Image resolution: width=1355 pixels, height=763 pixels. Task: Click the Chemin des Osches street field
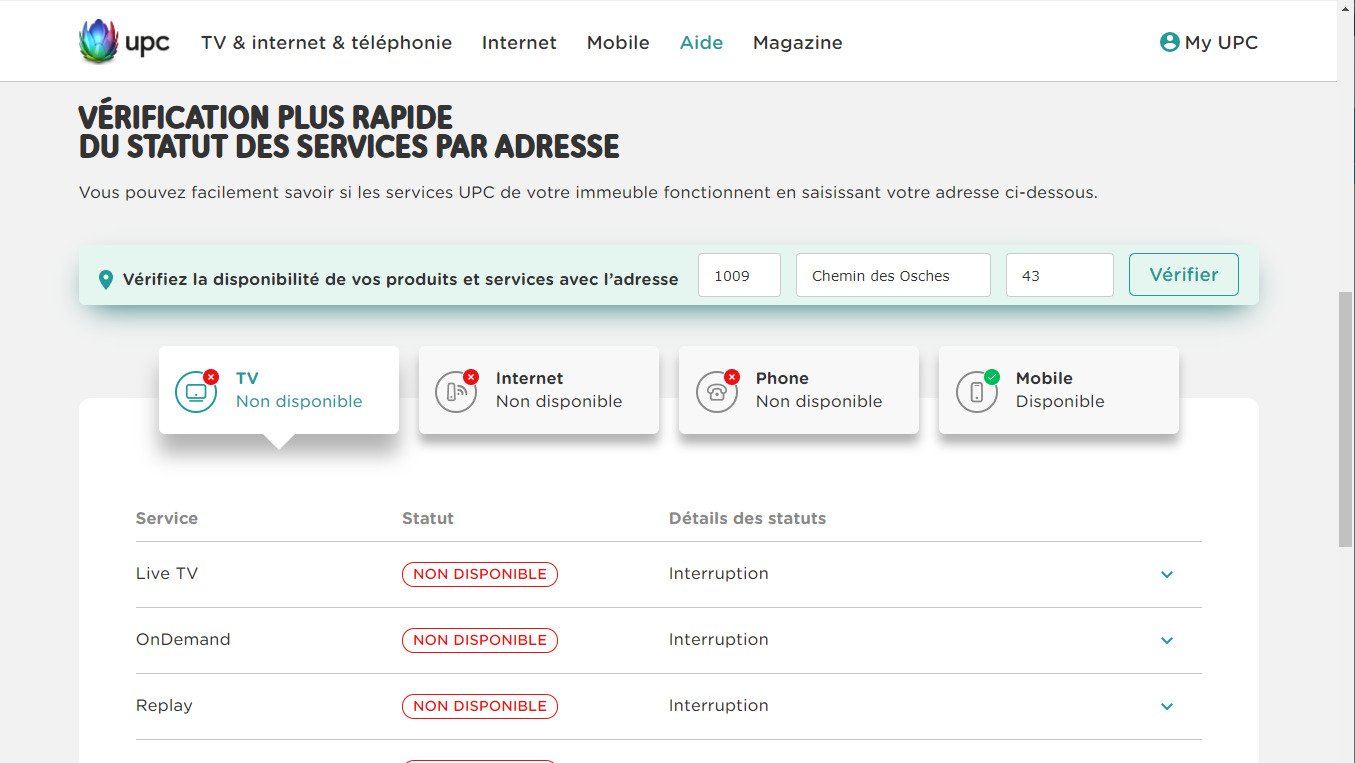(892, 276)
